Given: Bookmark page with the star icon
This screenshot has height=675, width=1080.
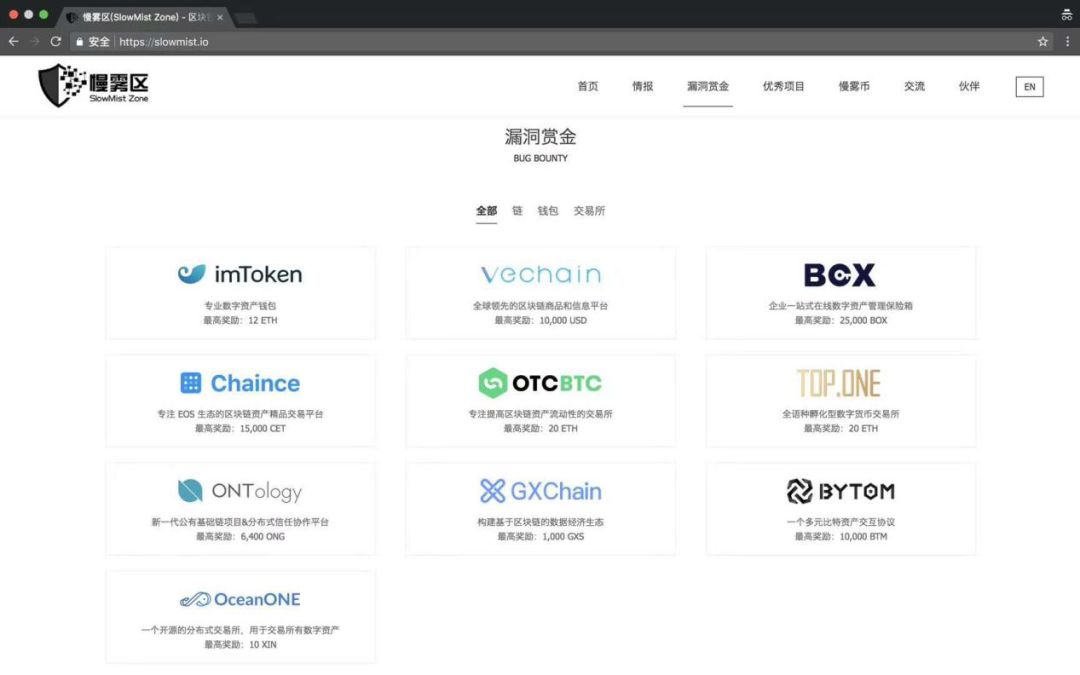Looking at the screenshot, I should tap(1043, 41).
